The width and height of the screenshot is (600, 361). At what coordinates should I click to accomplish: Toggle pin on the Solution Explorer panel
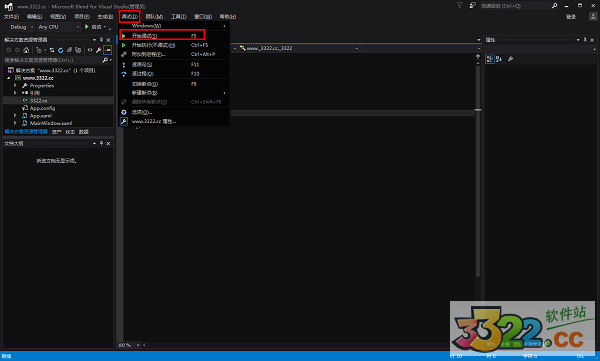click(101, 40)
